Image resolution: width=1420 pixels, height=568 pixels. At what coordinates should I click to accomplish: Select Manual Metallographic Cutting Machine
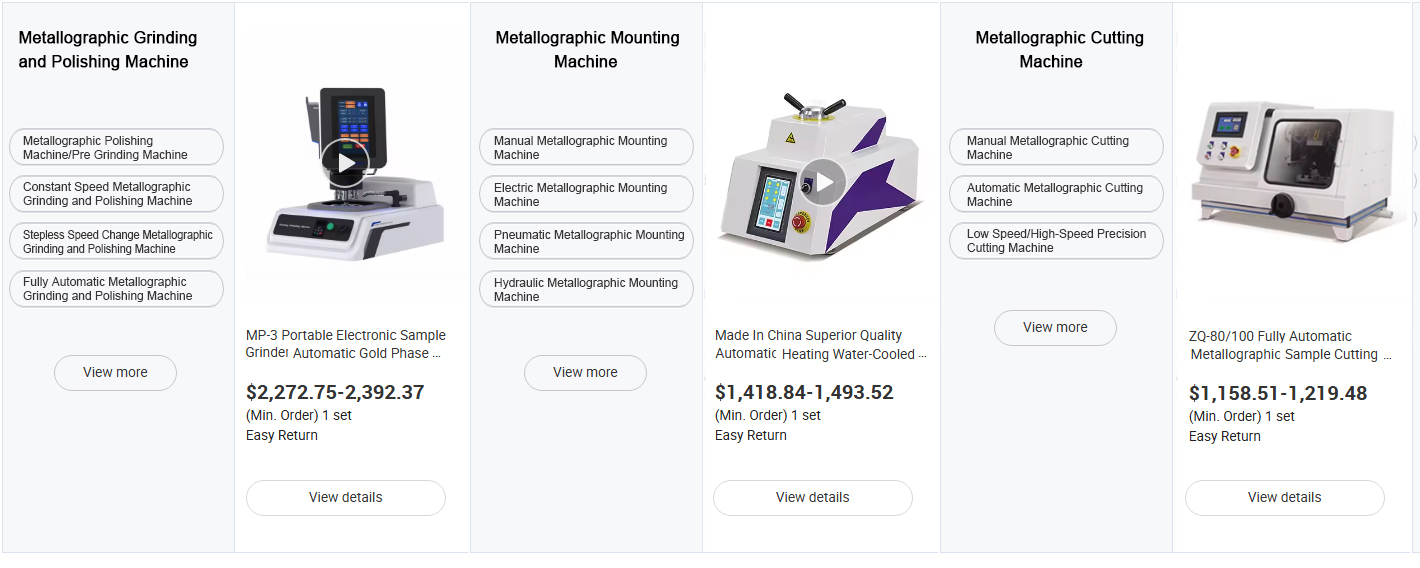pyautogui.click(x=1056, y=148)
